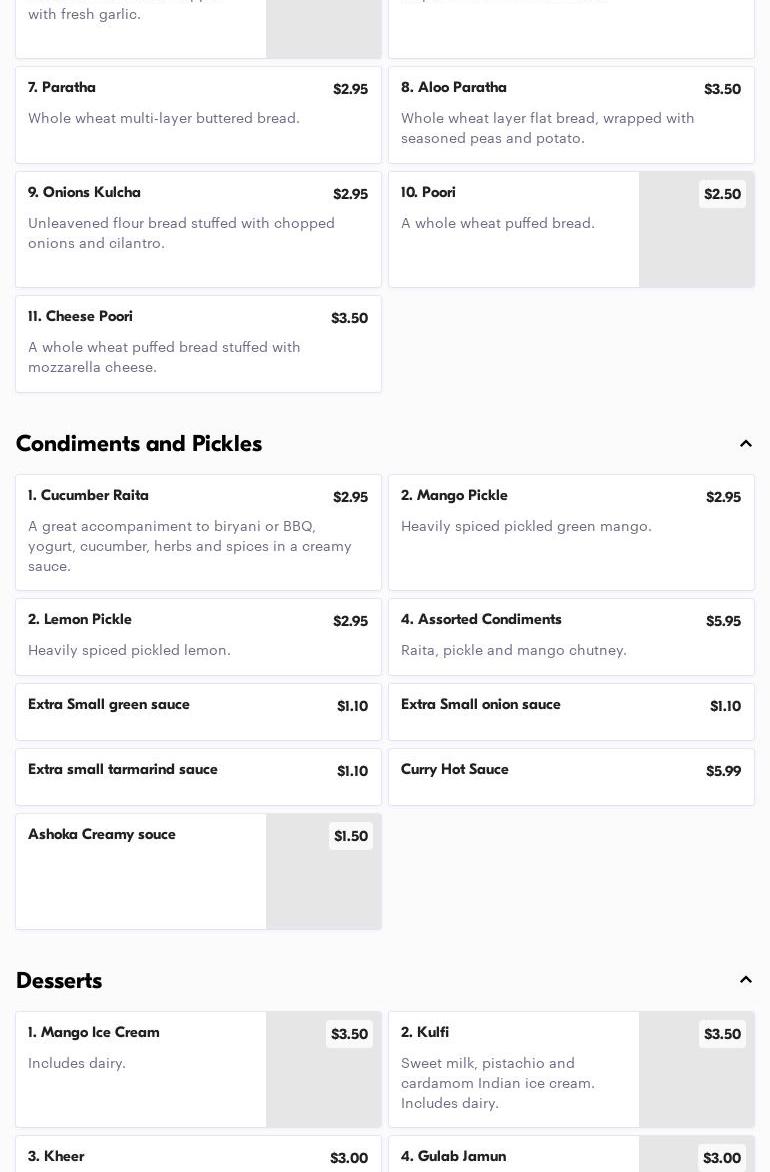770x1172 pixels.
Task: Select Extra Small green sauce
Action: (198, 711)
